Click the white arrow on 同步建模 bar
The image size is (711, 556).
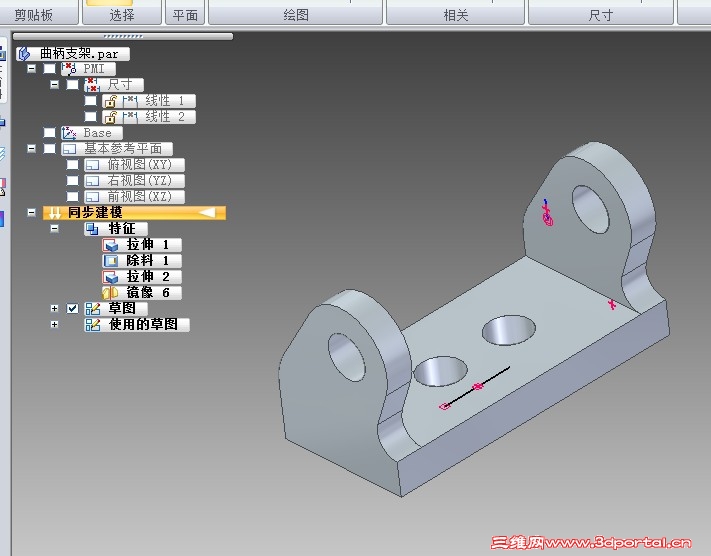207,212
